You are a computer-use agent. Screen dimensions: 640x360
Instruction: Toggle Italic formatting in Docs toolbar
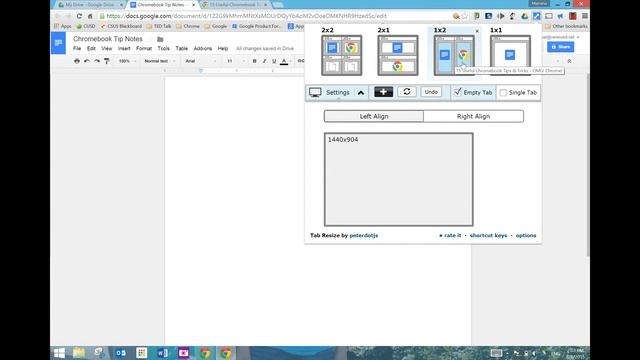264,61
